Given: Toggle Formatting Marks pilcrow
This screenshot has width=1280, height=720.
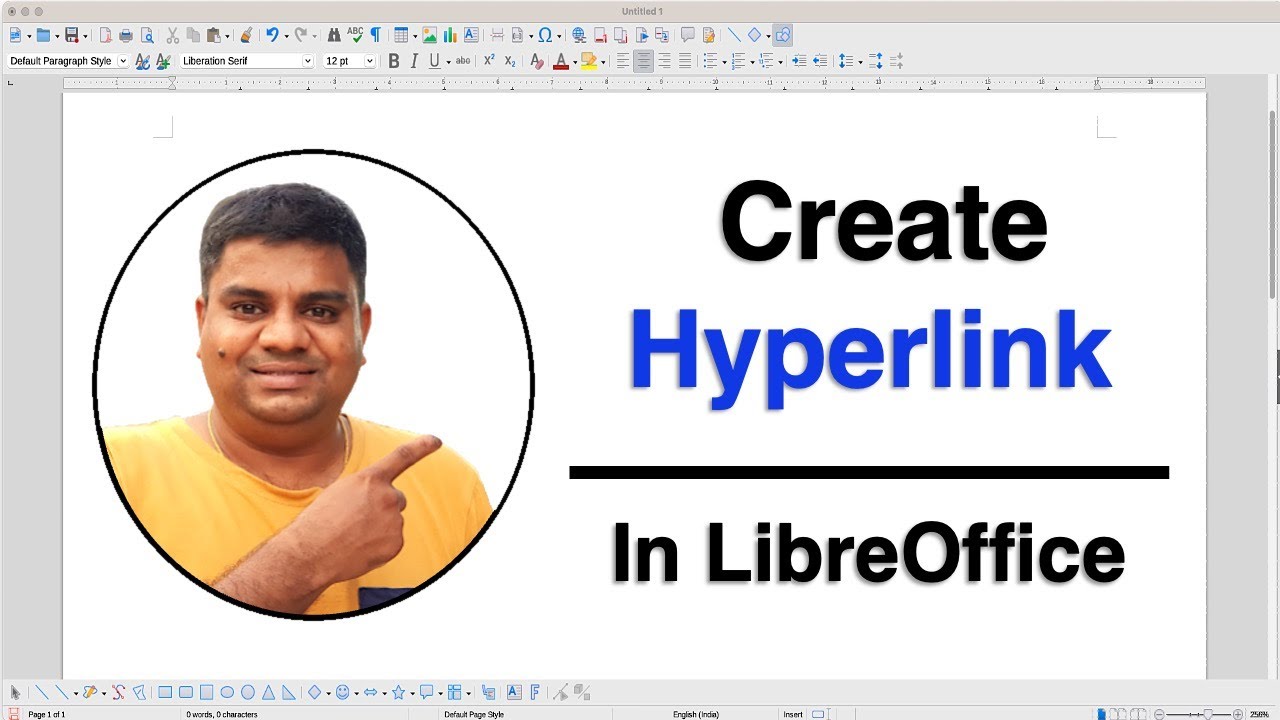Looking at the screenshot, I should [375, 35].
